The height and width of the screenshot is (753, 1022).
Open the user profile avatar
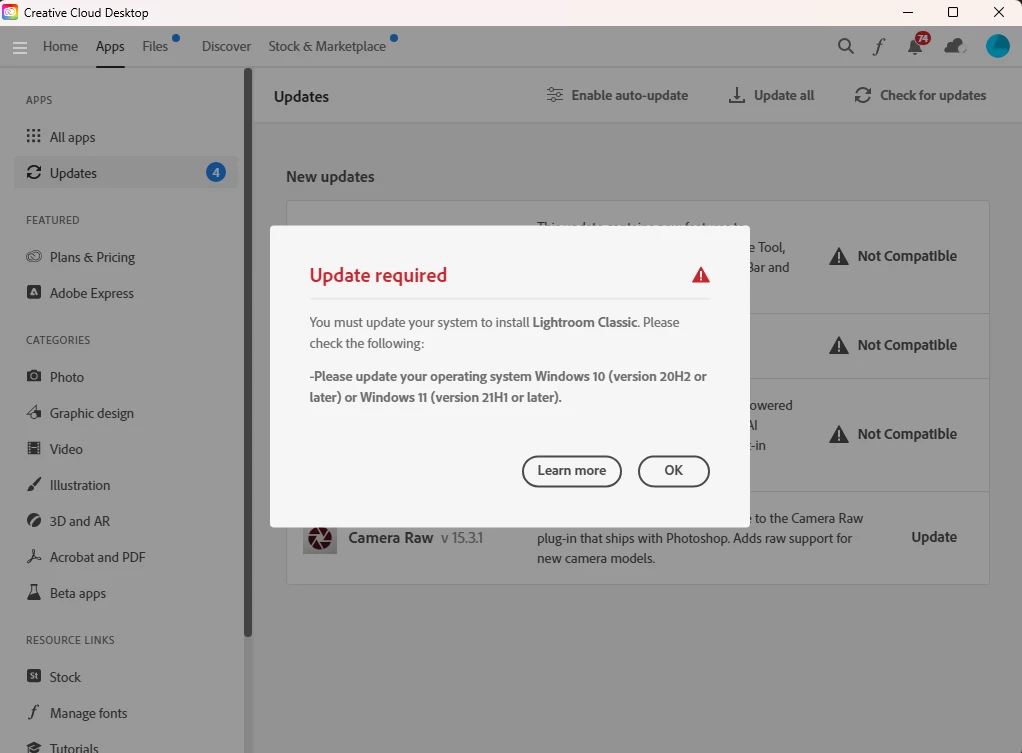pos(997,46)
